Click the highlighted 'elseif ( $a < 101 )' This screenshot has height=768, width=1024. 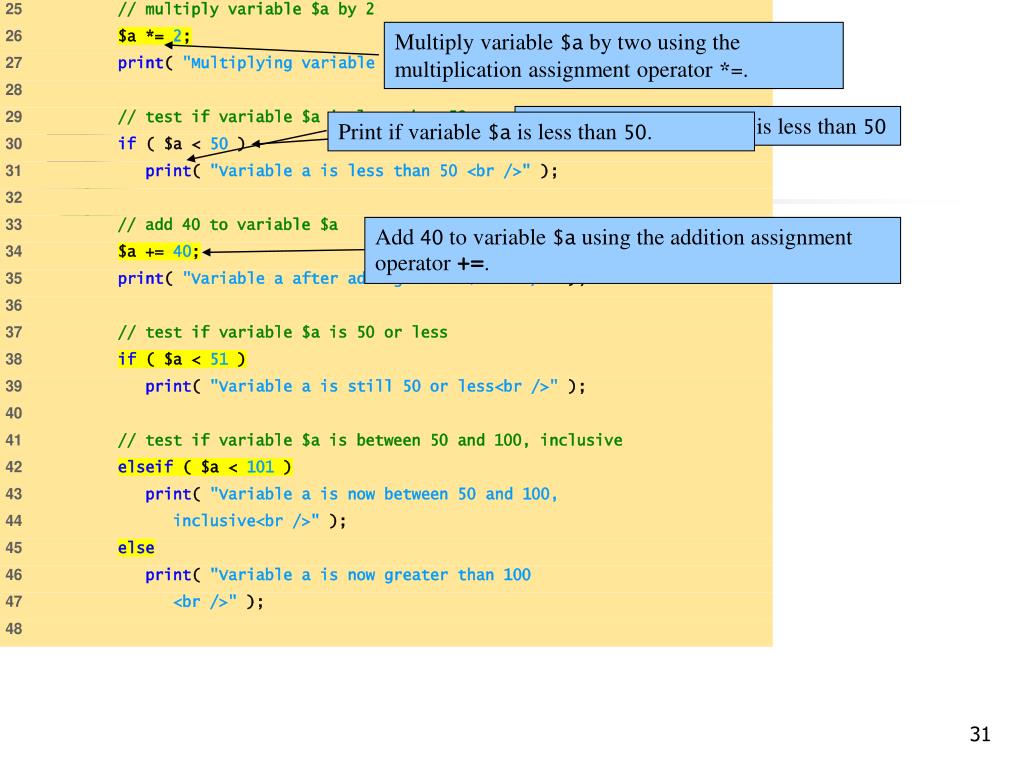pyautogui.click(x=204, y=467)
